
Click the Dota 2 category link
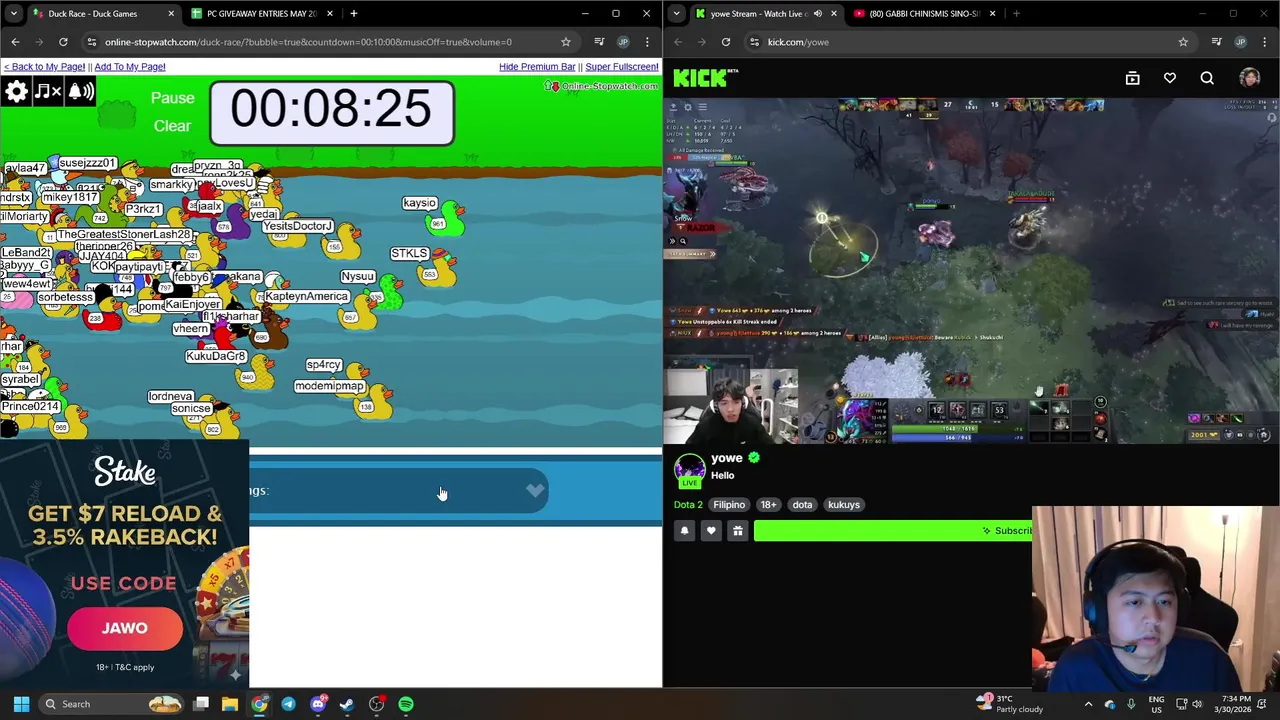688,505
